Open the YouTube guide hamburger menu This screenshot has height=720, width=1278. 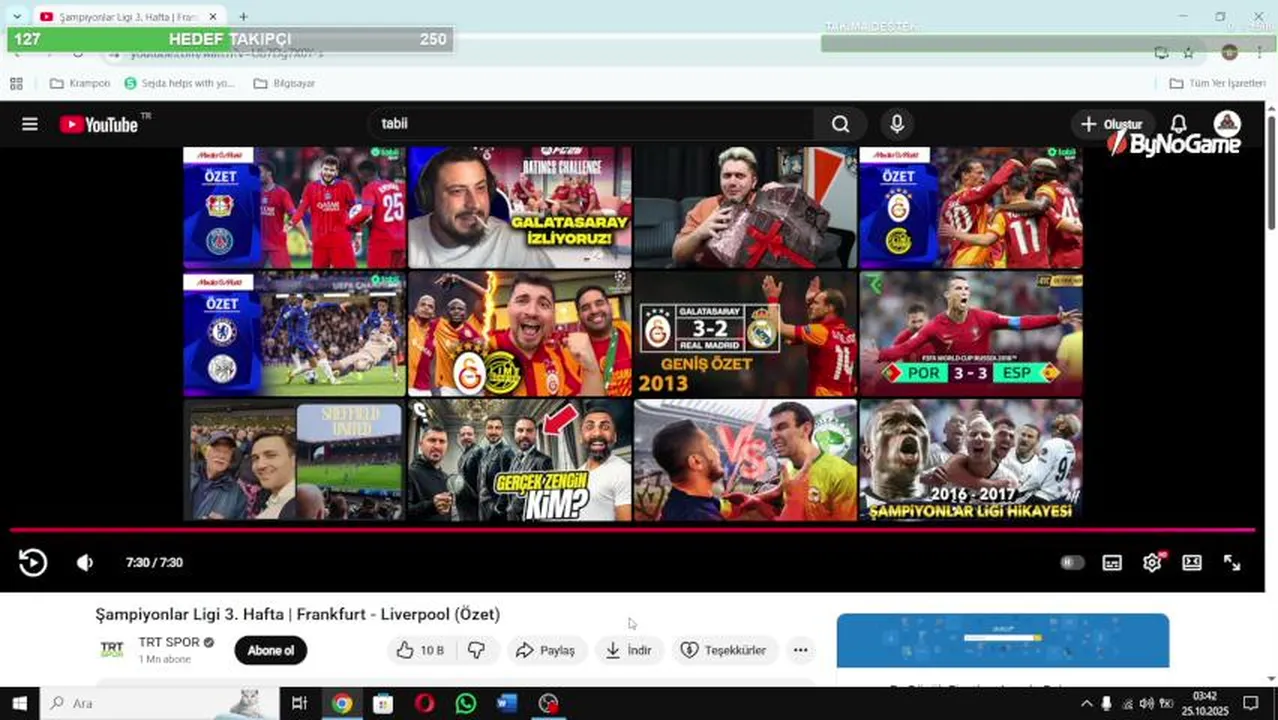click(x=30, y=124)
